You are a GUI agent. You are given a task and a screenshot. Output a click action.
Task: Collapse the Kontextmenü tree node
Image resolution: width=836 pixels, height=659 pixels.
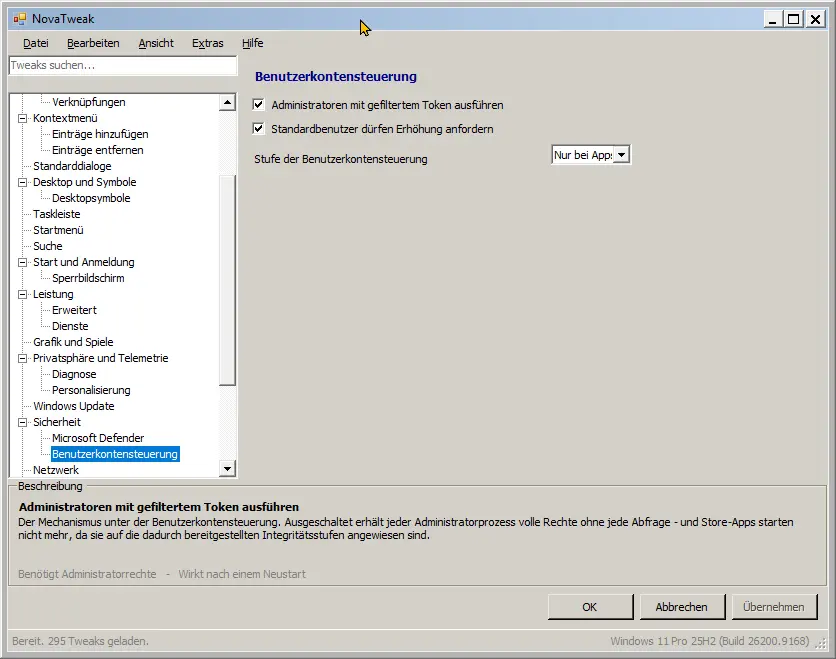22,118
